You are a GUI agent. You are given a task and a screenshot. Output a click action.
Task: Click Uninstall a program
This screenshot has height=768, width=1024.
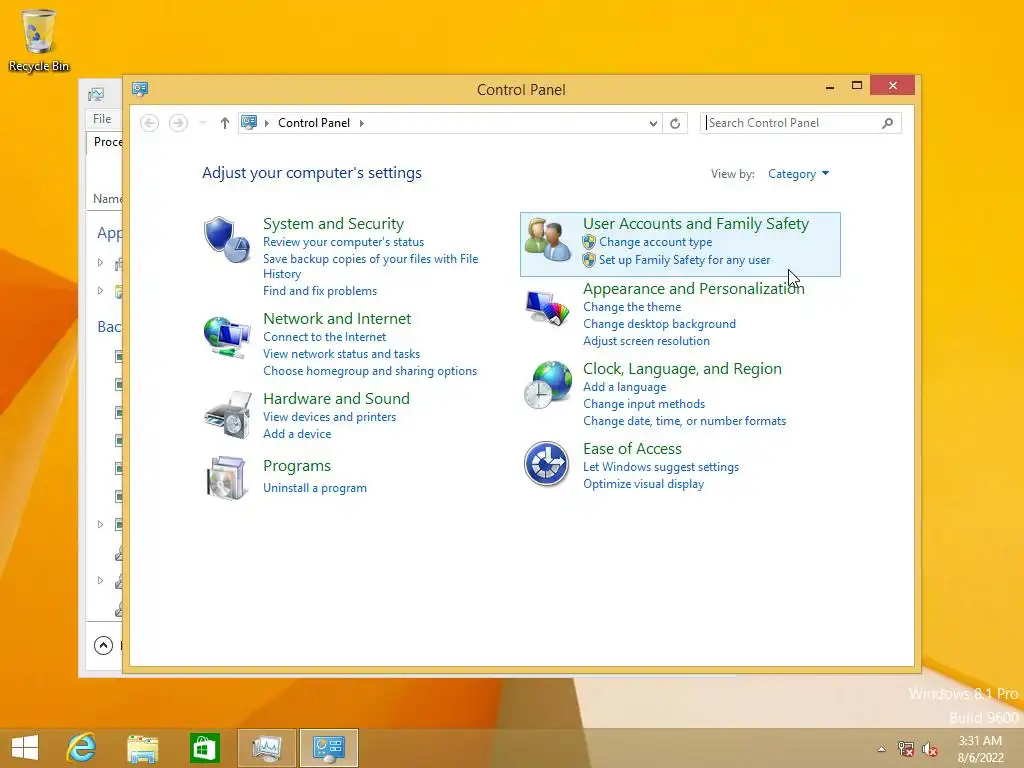(315, 488)
